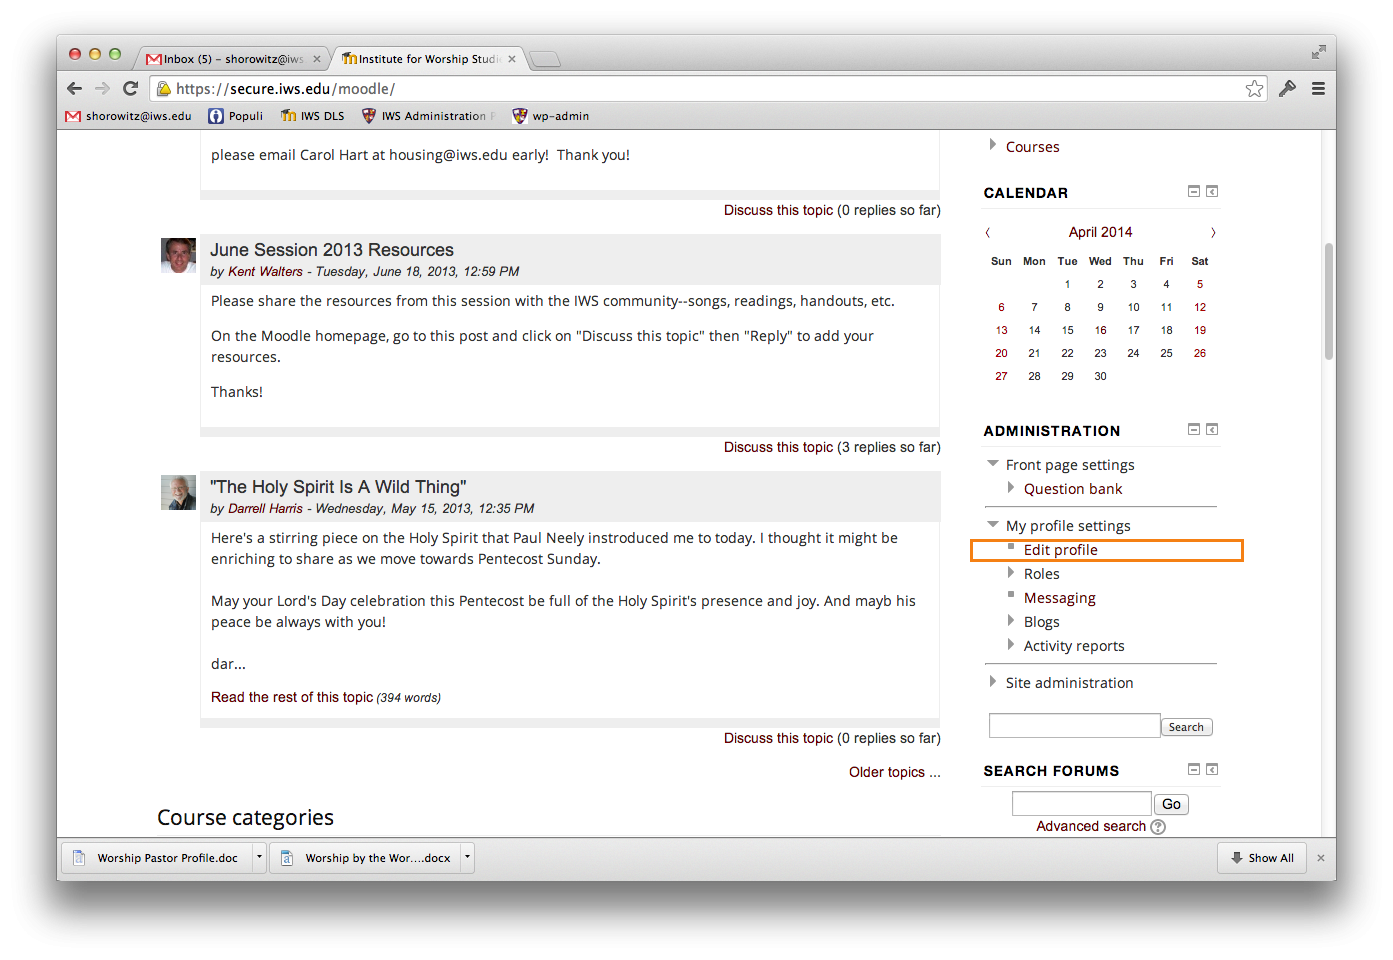Viewport: 1393px width, 960px height.
Task: Open the wrench extension icon
Action: [x=1287, y=89]
